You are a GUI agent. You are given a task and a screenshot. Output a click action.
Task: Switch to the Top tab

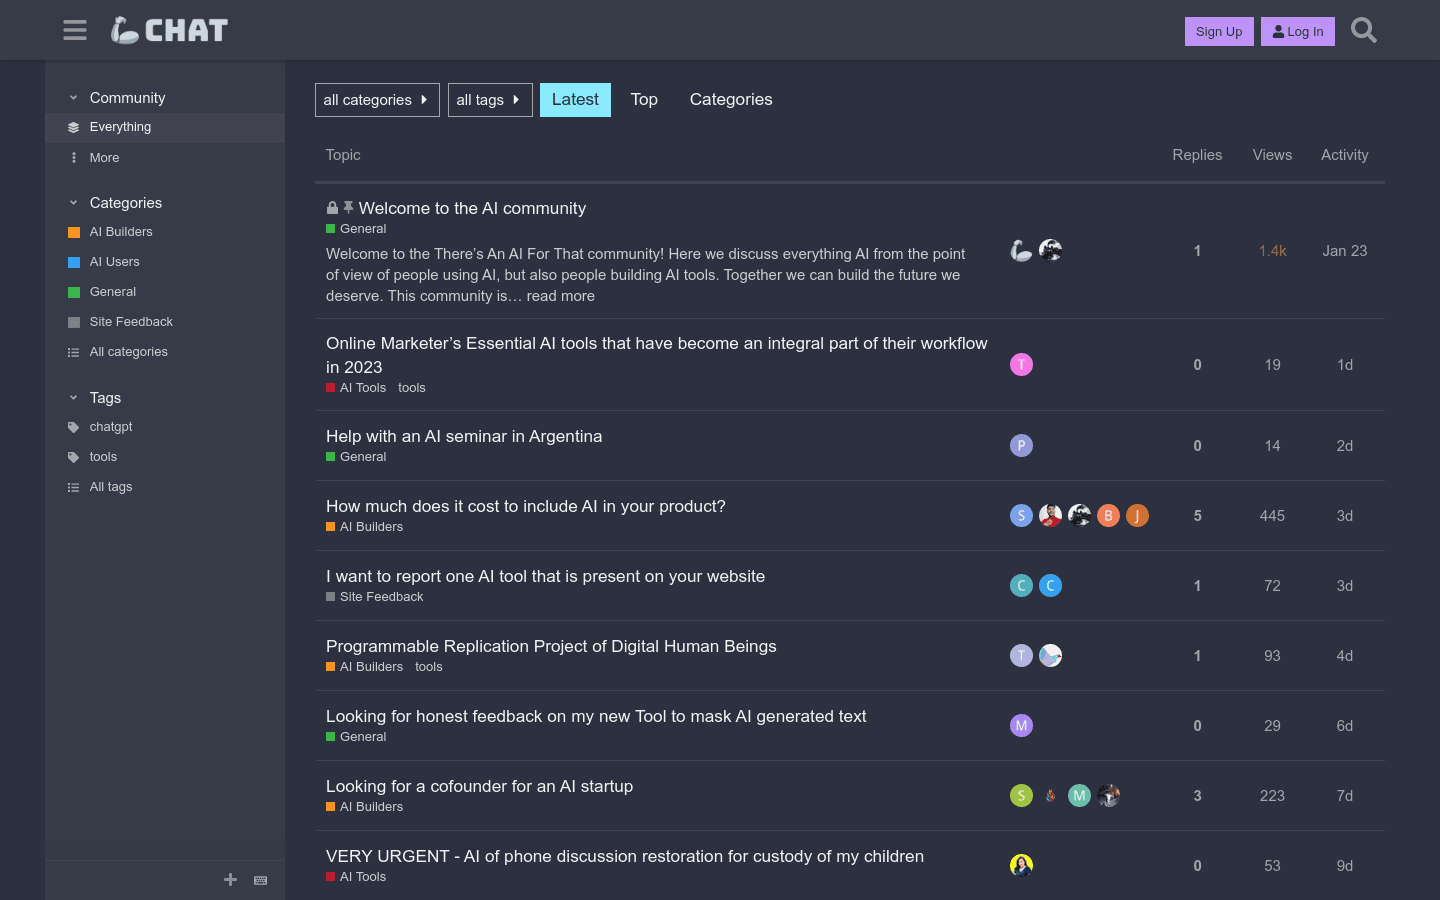[644, 100]
